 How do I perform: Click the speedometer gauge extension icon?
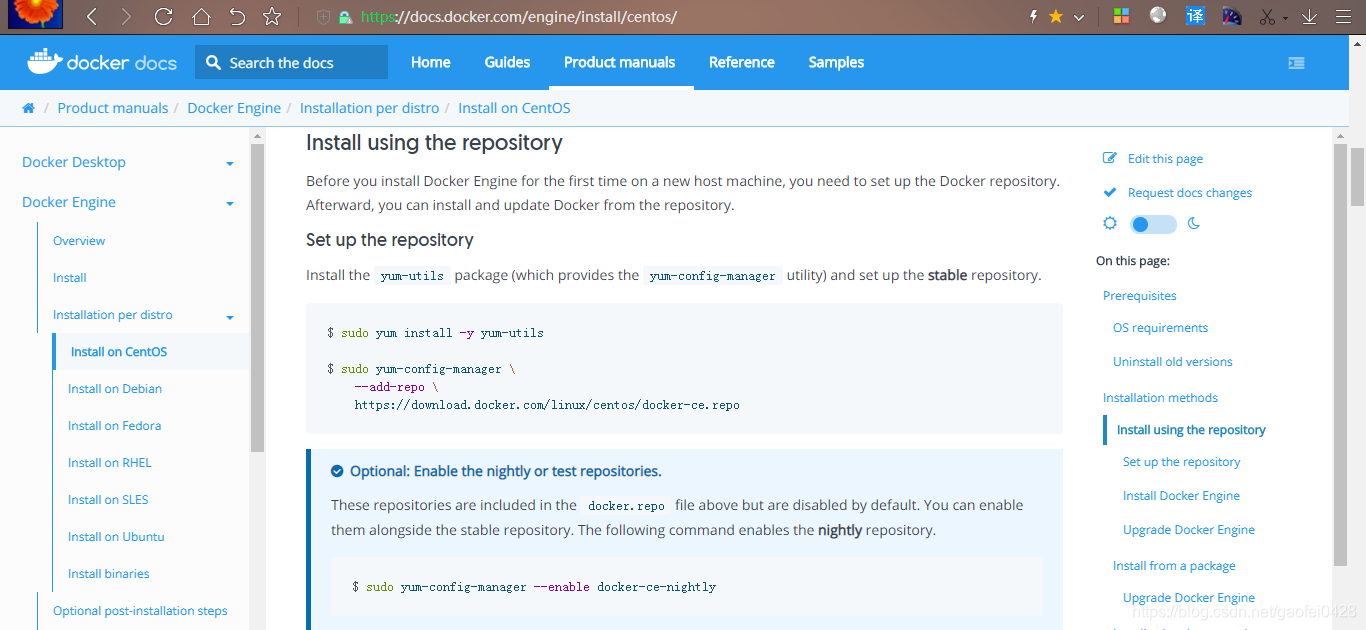[1232, 16]
